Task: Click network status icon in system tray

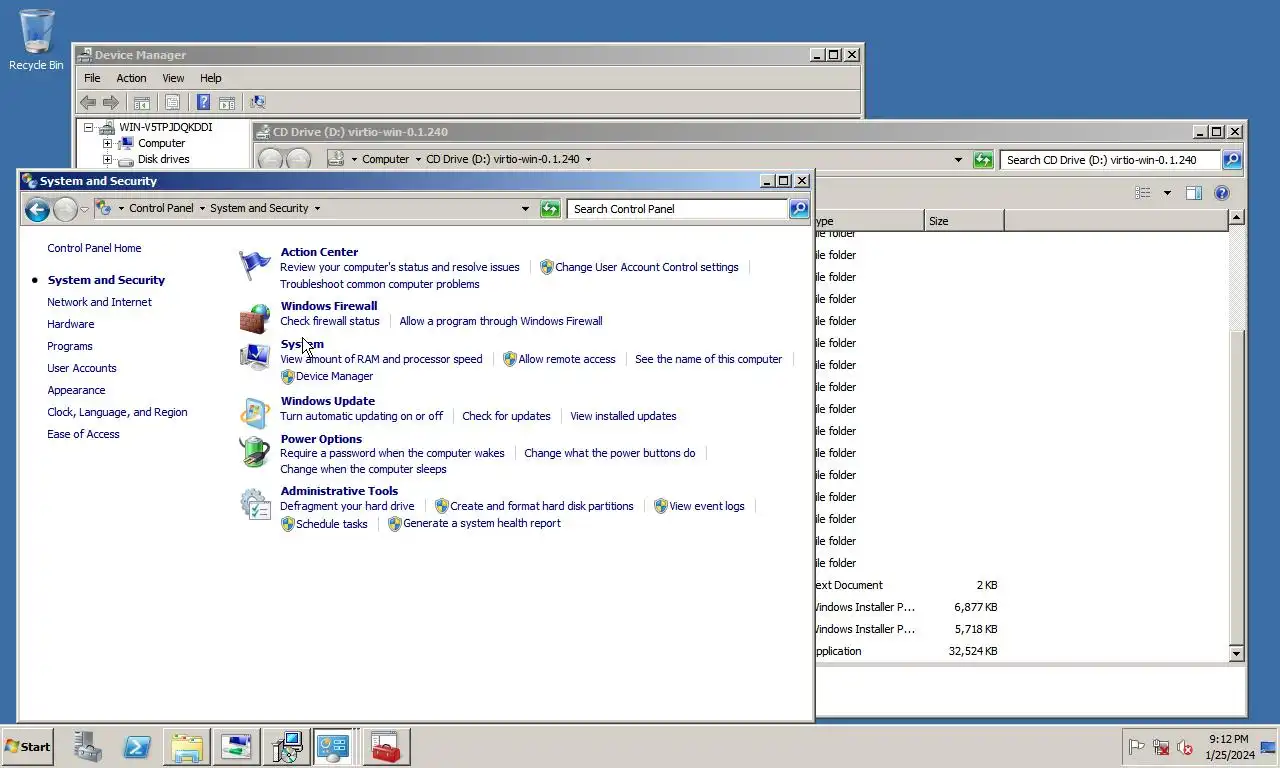Action: click(x=1161, y=747)
